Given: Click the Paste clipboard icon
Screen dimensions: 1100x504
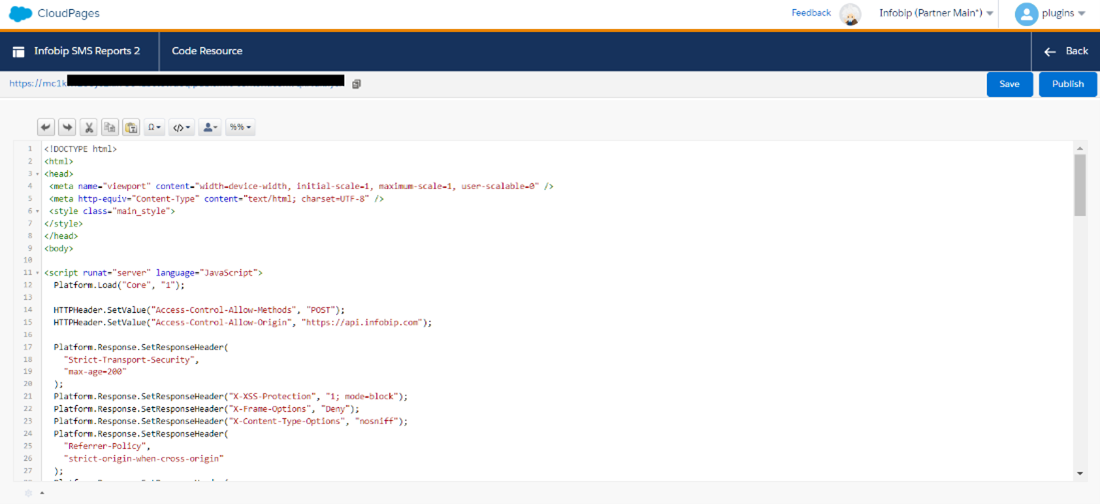Looking at the screenshot, I should 131,127.
